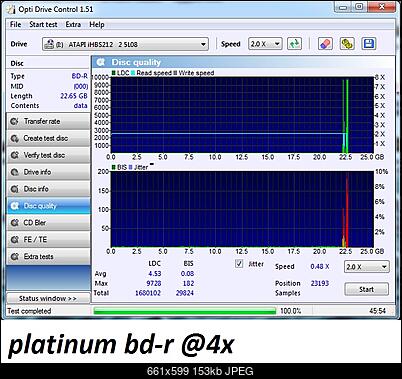Click the LDC total value 1680102
This screenshot has width=402, height=379.
coord(148,293)
